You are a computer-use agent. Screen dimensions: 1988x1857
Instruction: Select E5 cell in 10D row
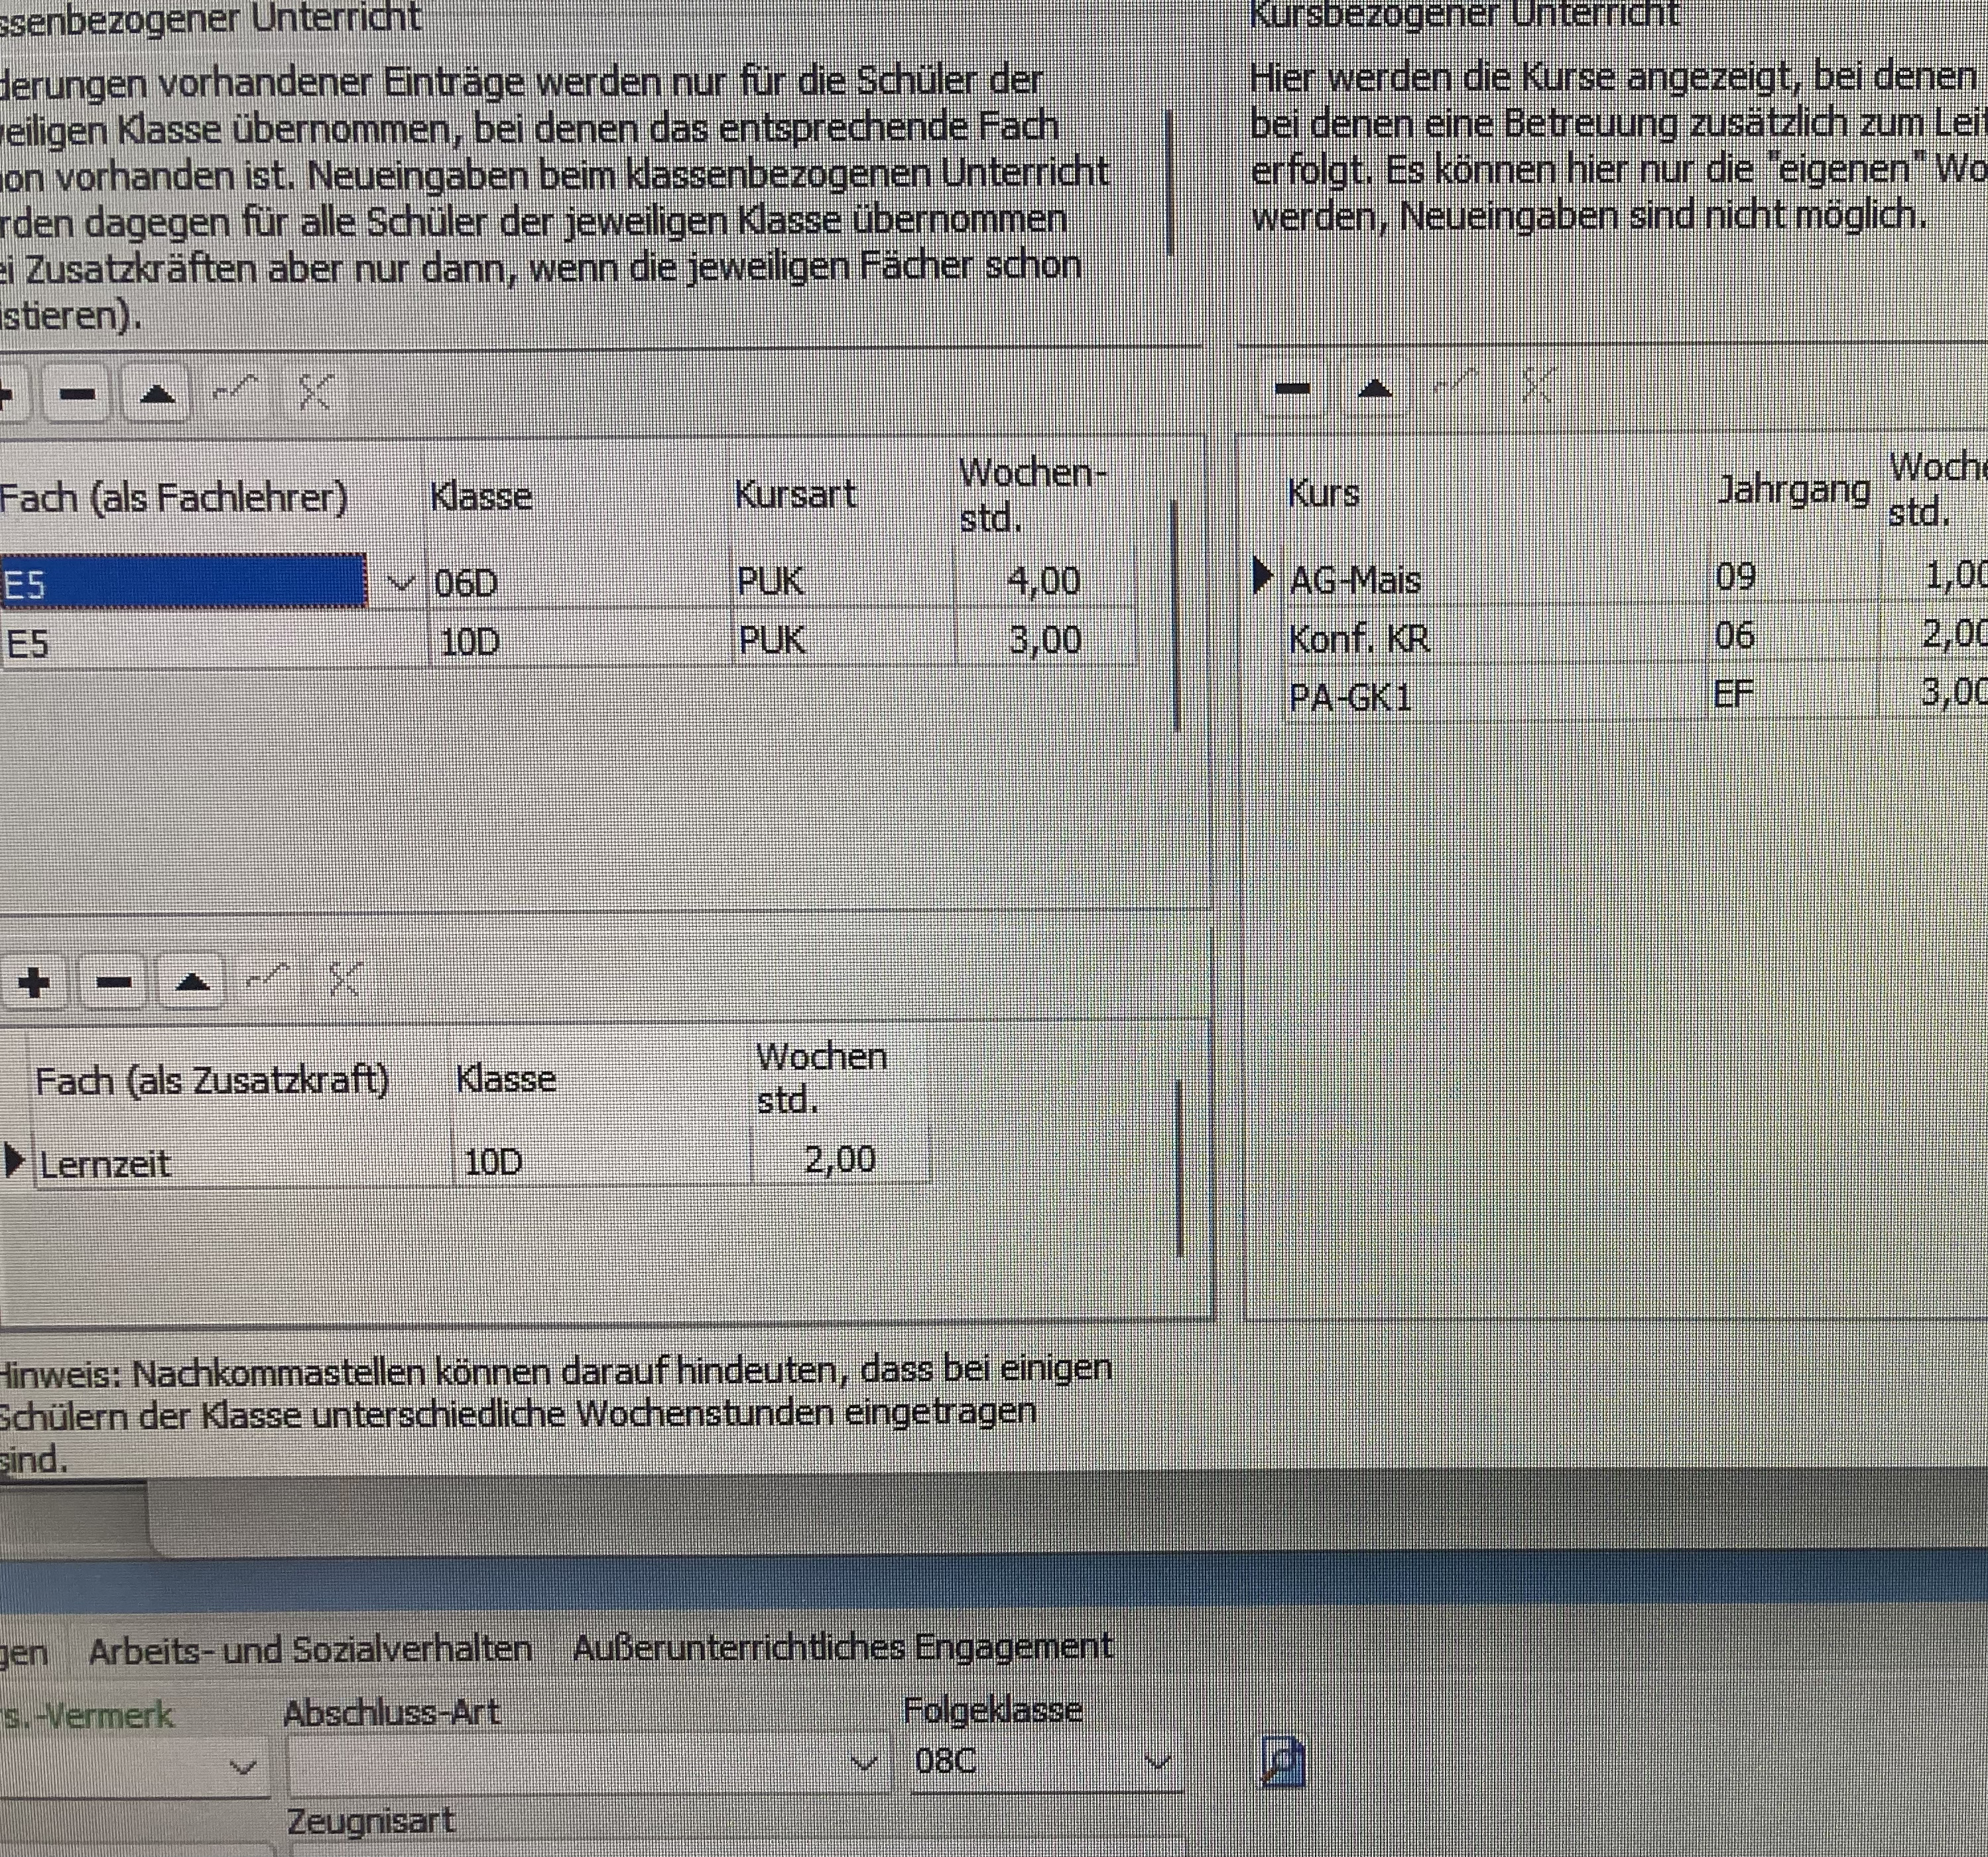click(x=214, y=641)
